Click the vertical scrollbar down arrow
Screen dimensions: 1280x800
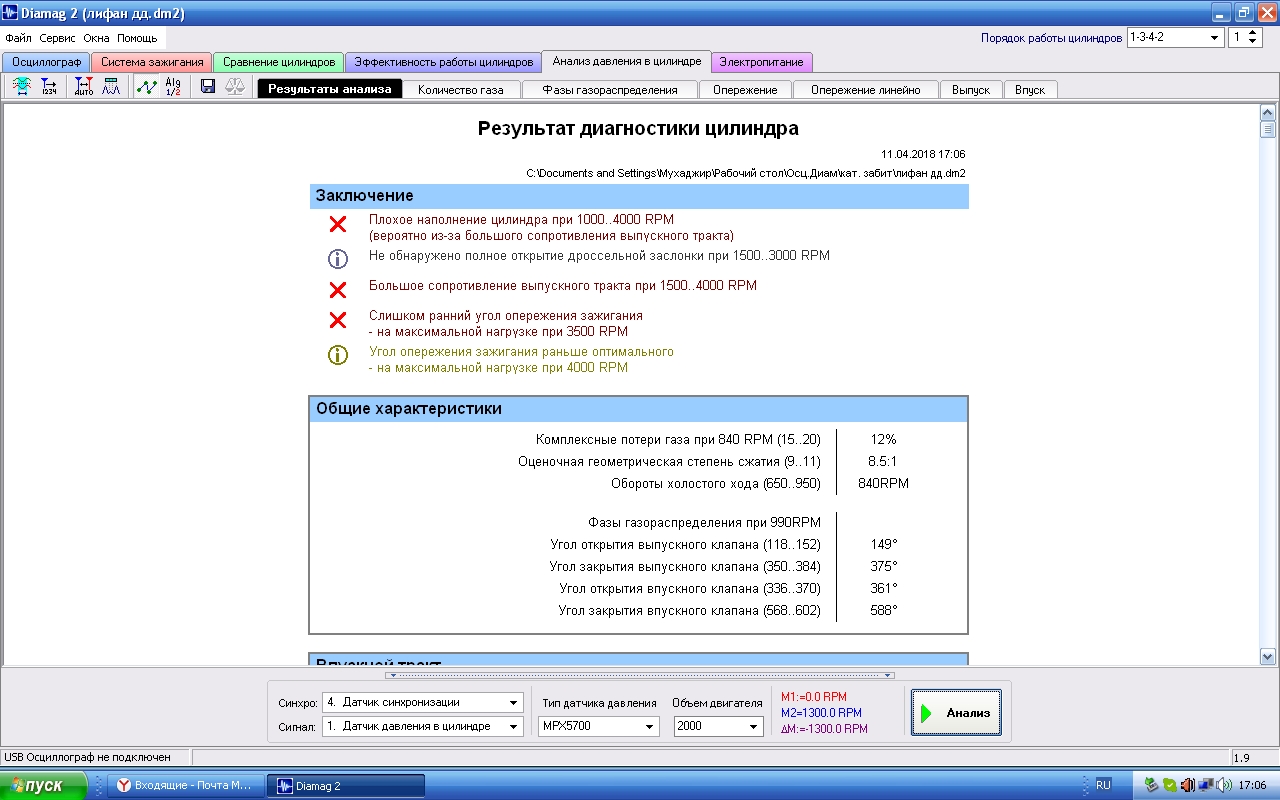tap(1268, 657)
